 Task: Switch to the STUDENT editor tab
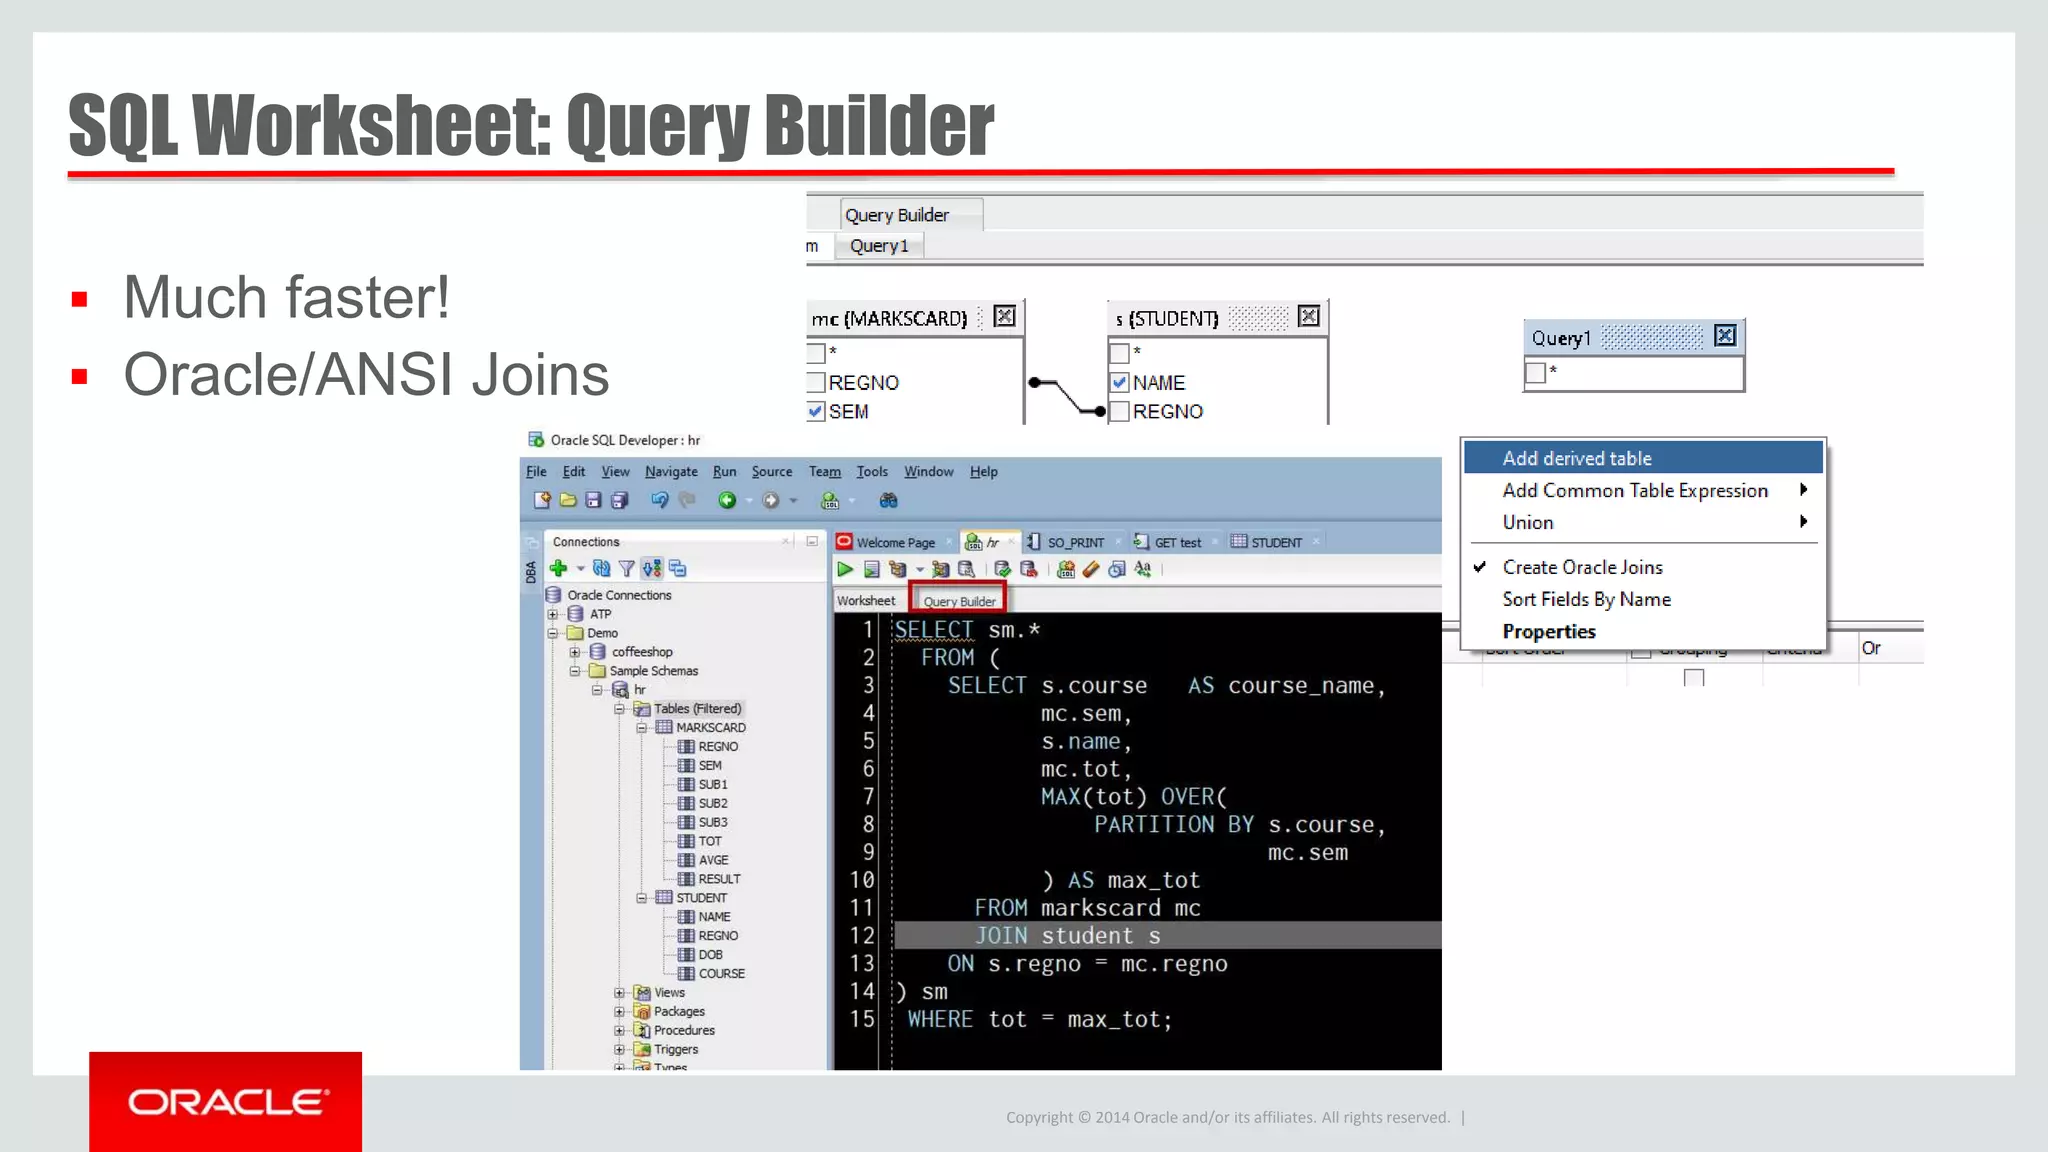coord(1276,542)
